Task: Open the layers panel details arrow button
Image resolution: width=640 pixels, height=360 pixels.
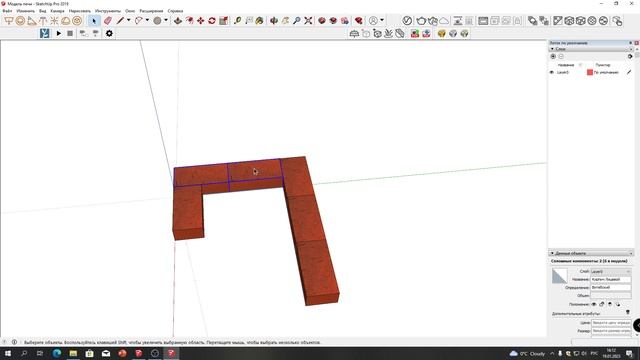Action: tap(630, 56)
